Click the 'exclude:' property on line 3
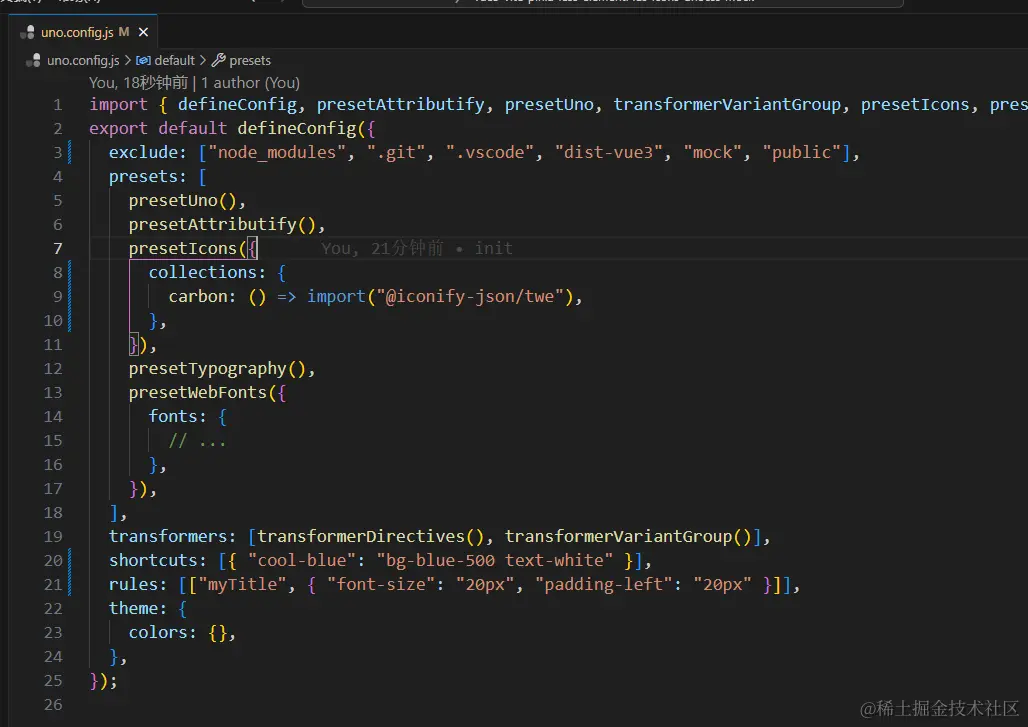 pyautogui.click(x=148, y=153)
